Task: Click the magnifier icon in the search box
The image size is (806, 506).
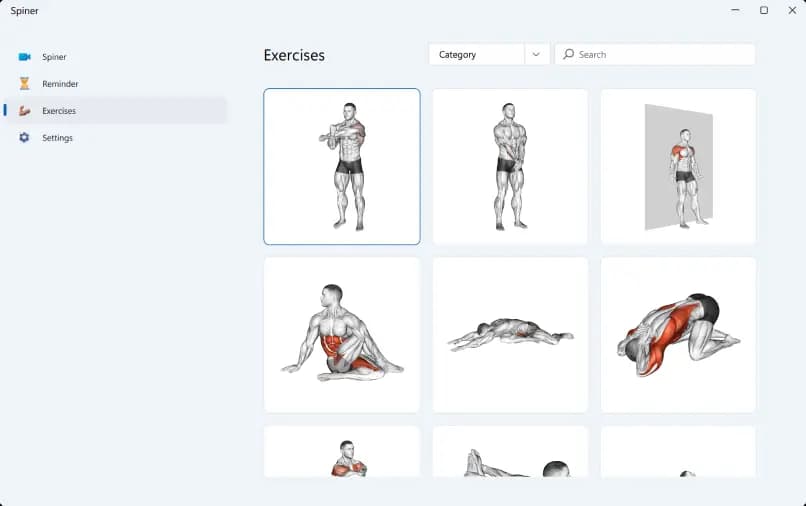Action: [568, 54]
